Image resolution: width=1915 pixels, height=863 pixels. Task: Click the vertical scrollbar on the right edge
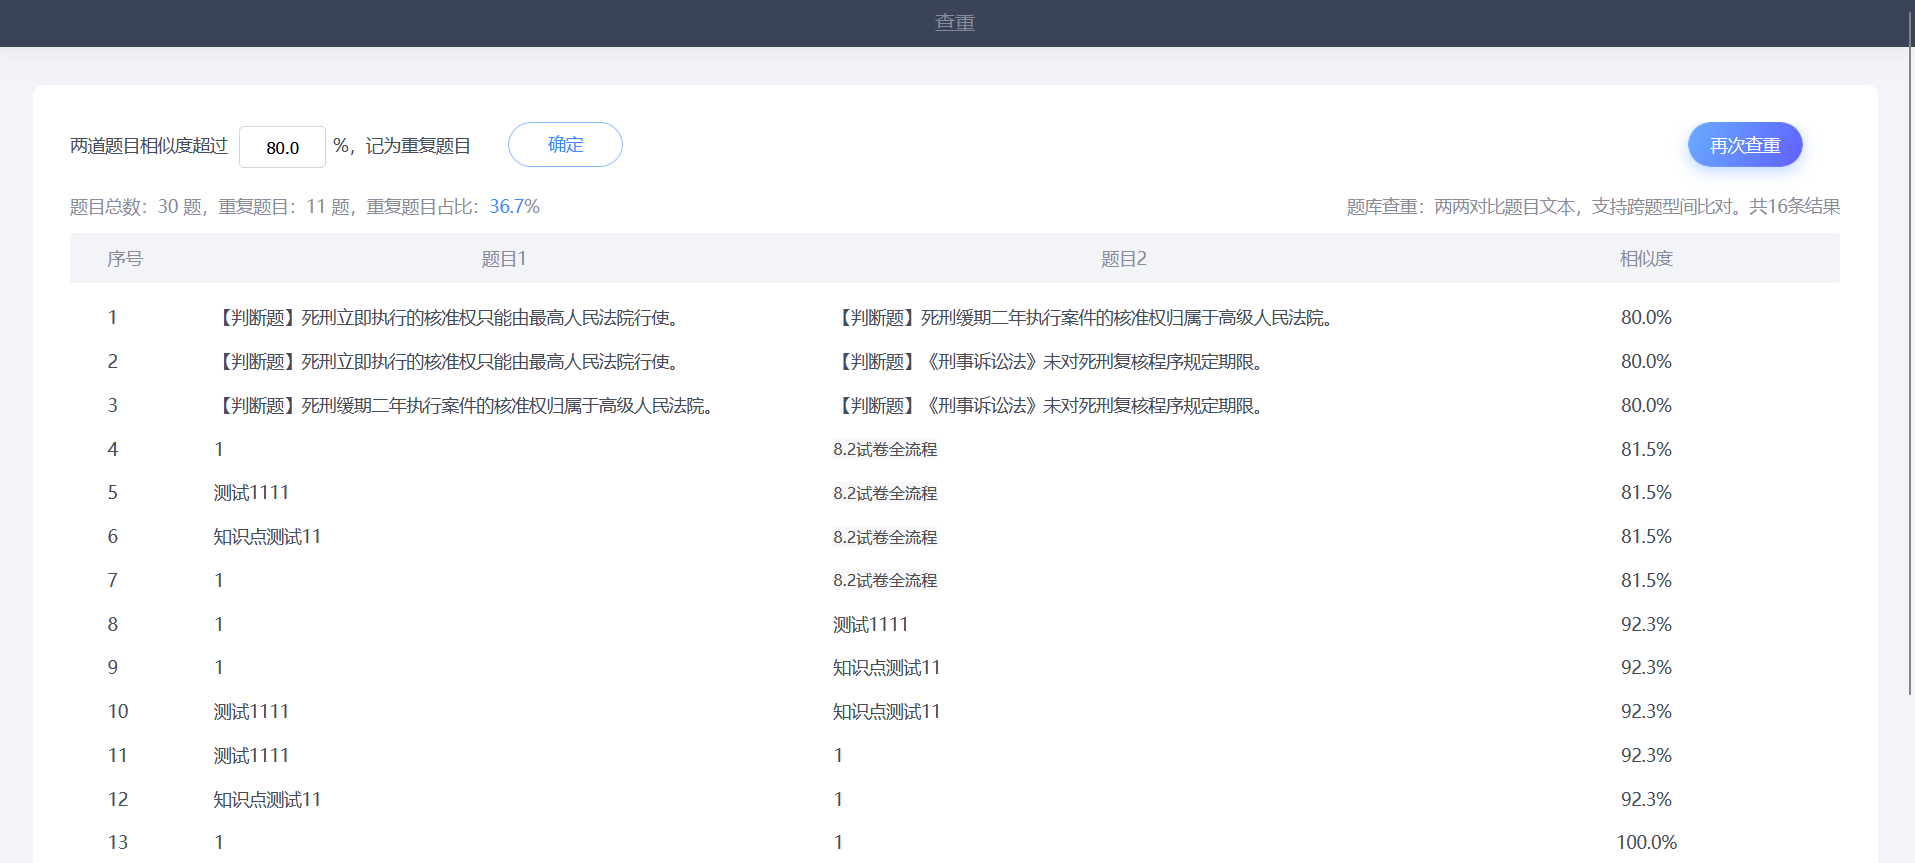pos(1910,350)
